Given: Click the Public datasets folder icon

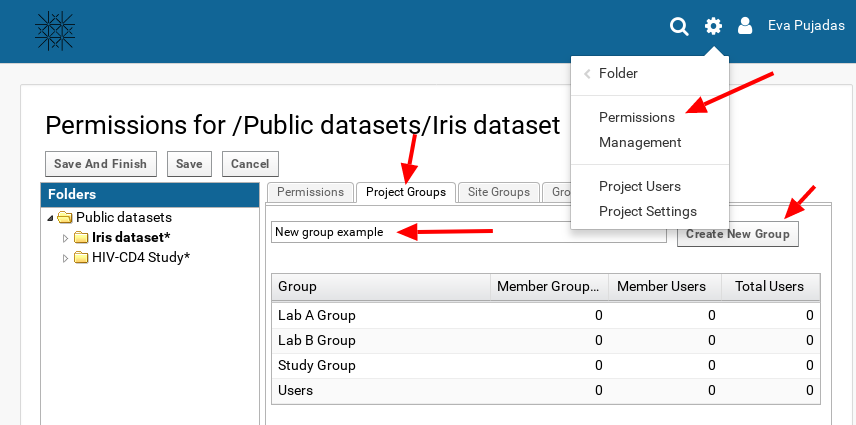Looking at the screenshot, I should click(x=65, y=218).
